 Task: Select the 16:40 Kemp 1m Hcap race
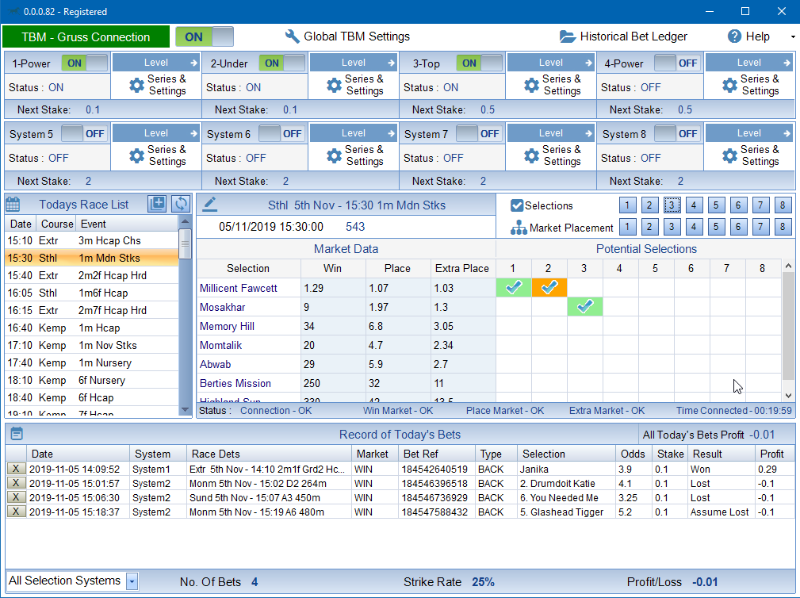(x=90, y=328)
